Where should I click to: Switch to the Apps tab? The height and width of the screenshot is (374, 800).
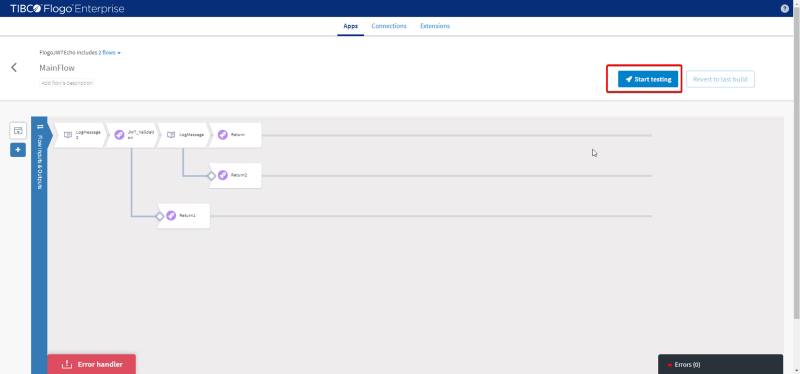pos(351,26)
